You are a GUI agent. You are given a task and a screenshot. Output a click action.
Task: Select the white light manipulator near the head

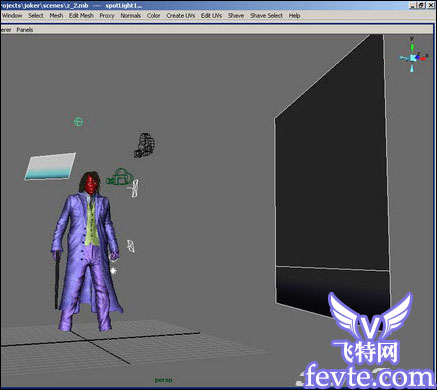tap(134, 188)
